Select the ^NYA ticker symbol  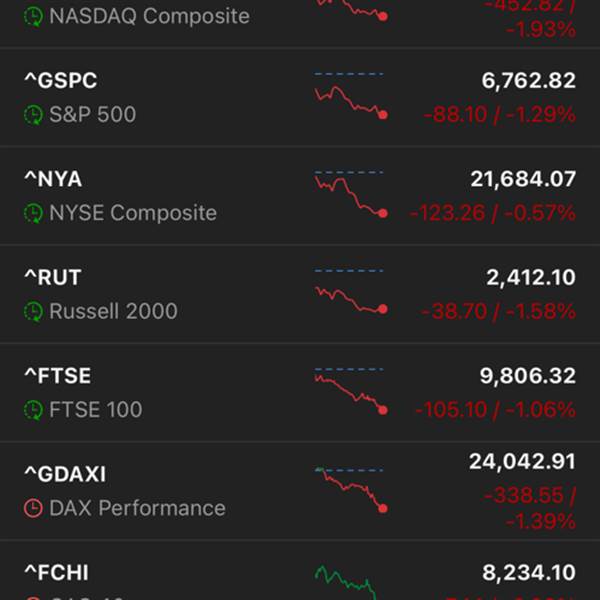pos(53,179)
